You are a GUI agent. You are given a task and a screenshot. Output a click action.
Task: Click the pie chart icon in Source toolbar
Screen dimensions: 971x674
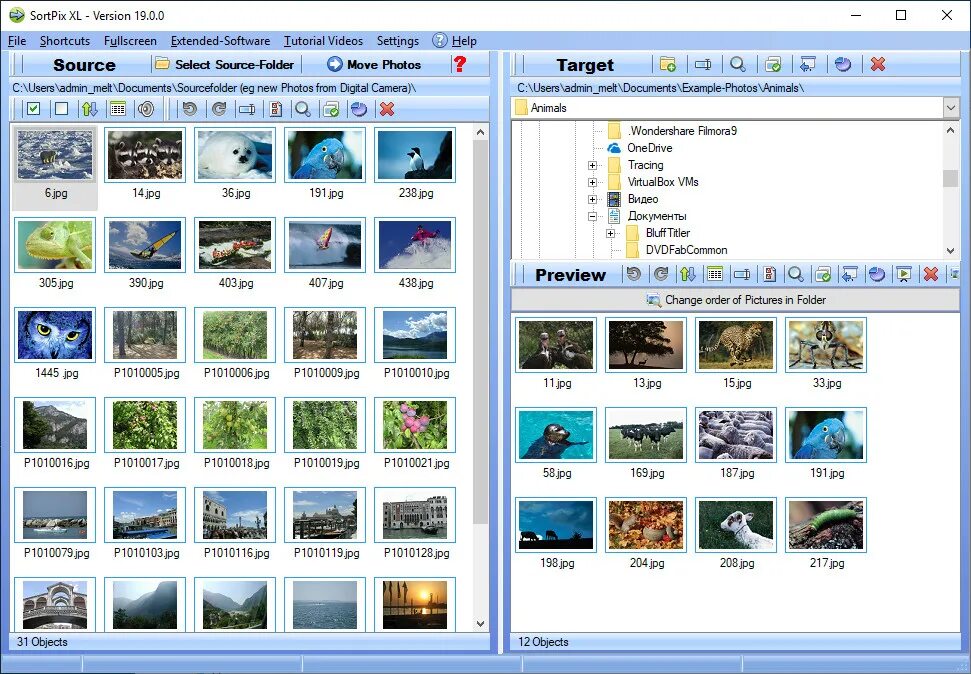point(359,109)
